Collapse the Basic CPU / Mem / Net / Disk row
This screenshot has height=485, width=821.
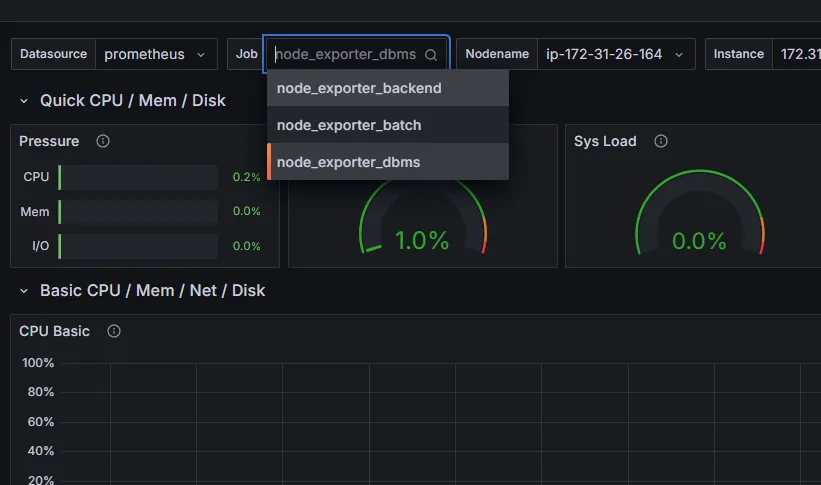click(24, 291)
